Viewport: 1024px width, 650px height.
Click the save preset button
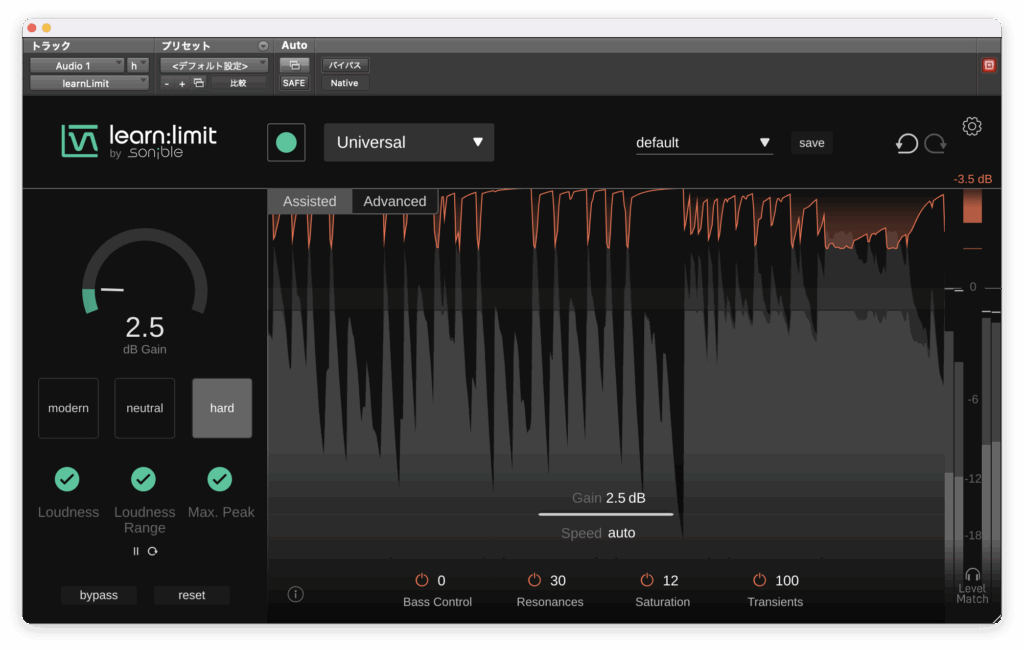click(812, 143)
